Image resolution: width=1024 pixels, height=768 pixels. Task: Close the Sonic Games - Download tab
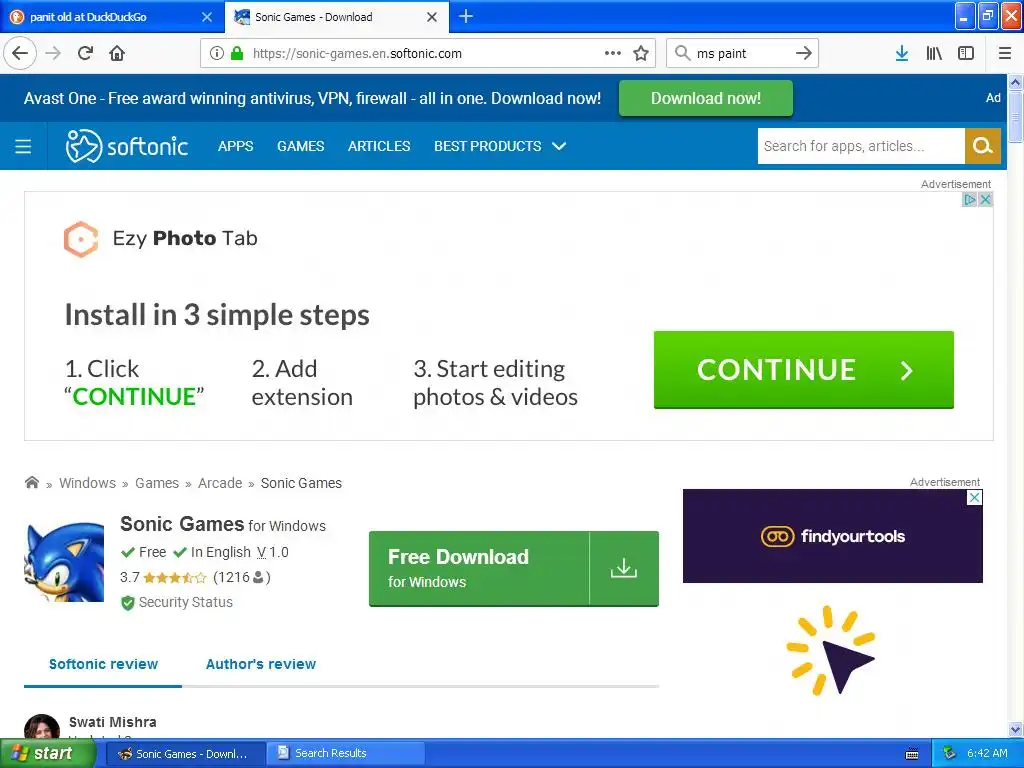(x=432, y=17)
